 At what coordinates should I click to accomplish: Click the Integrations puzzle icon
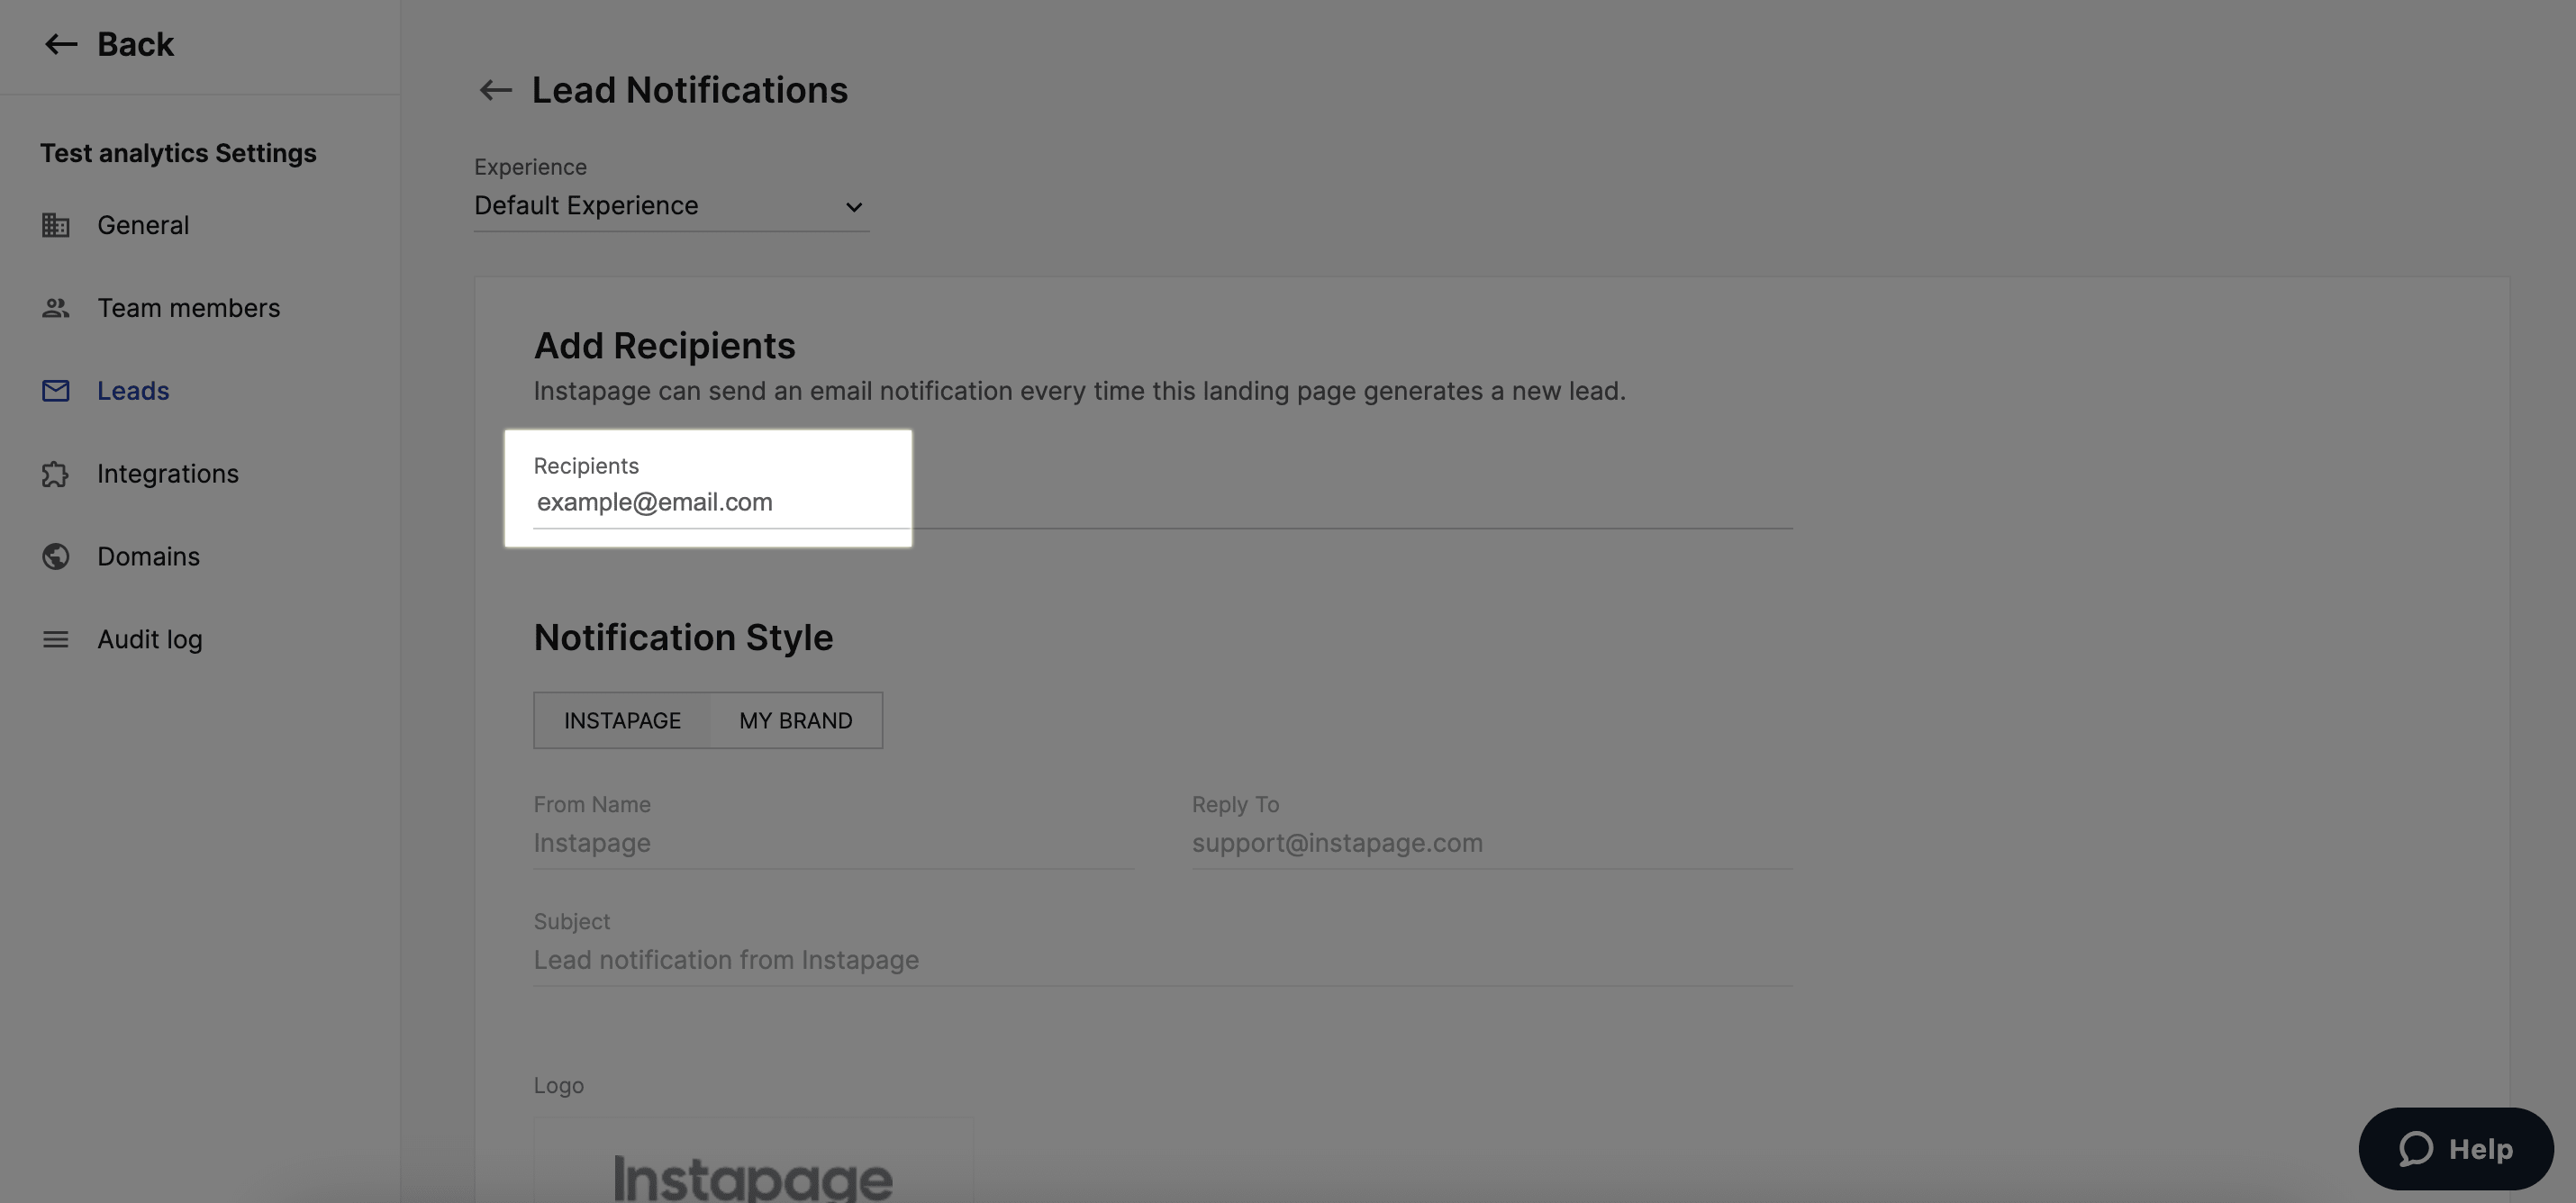[x=56, y=474]
